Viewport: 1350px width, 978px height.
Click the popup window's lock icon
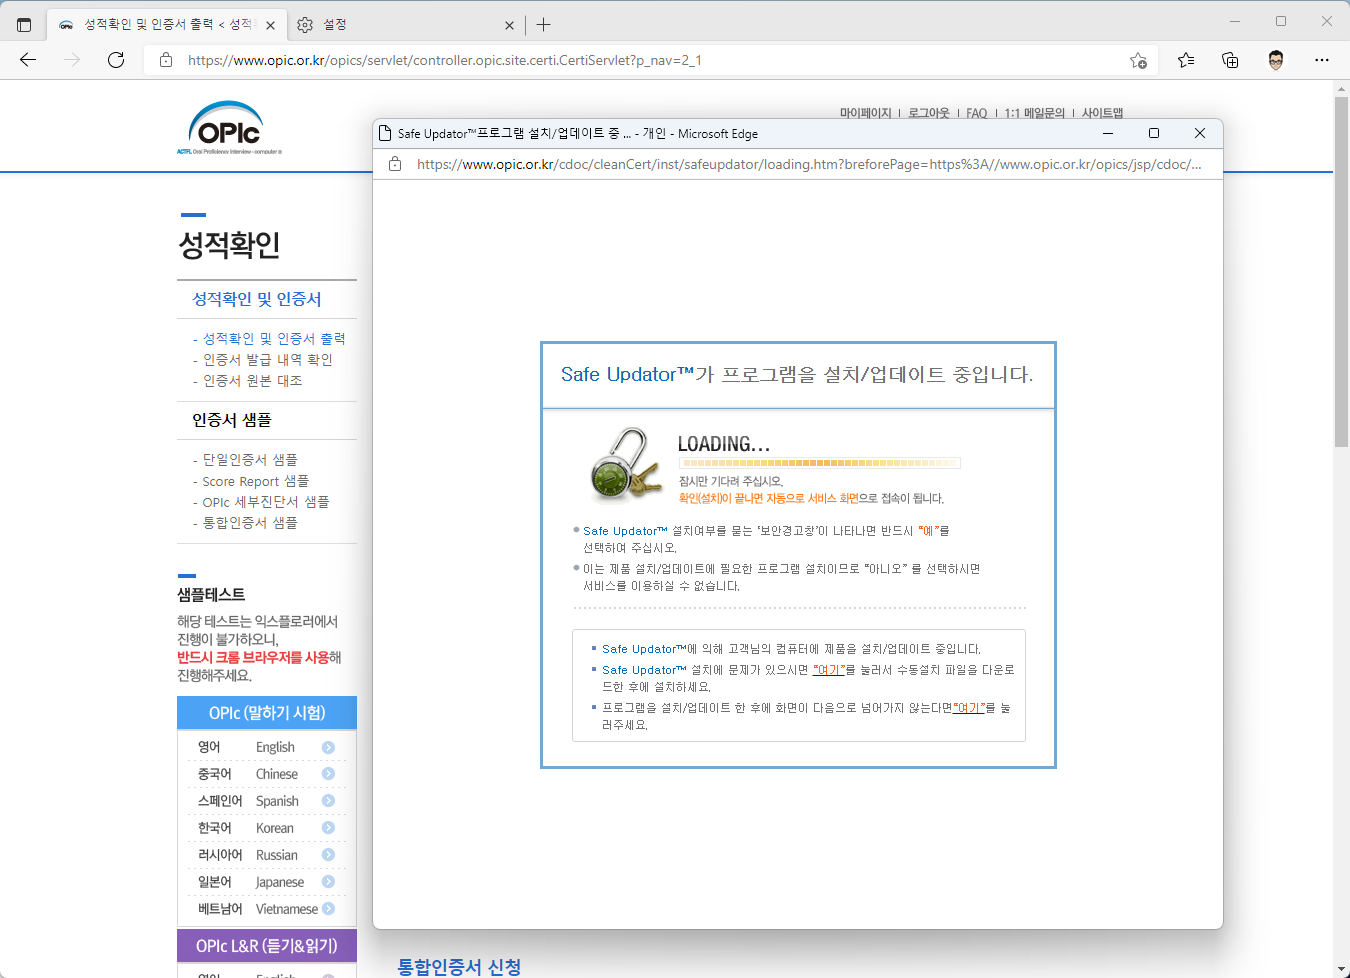[x=395, y=164]
